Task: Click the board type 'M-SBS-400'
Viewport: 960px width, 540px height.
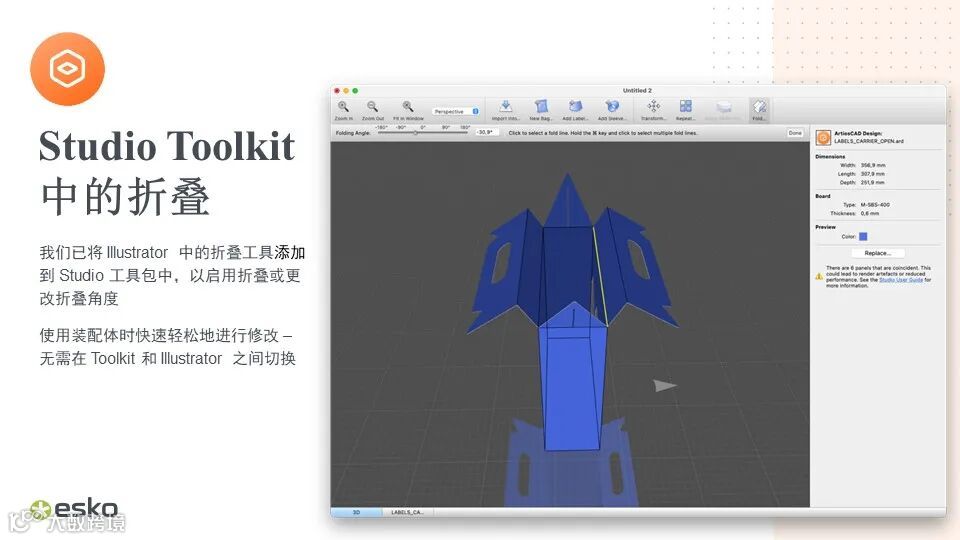Action: pos(875,204)
